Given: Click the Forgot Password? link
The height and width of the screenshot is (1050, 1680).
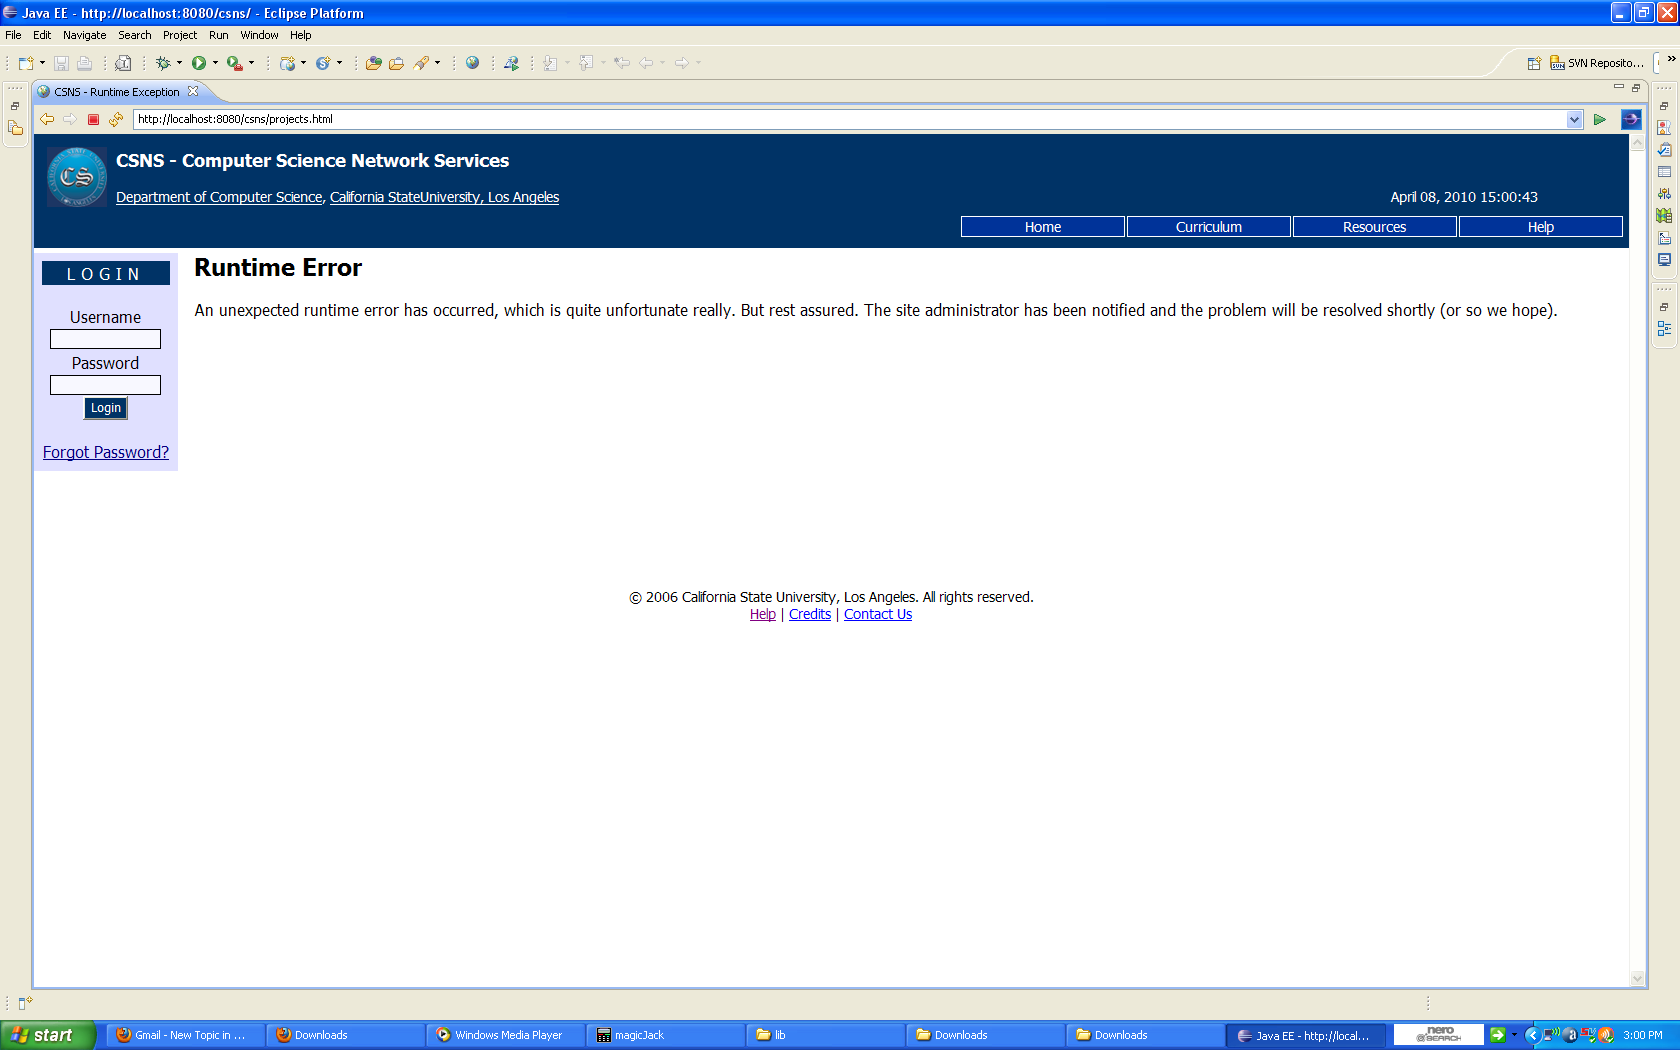Looking at the screenshot, I should coord(106,452).
